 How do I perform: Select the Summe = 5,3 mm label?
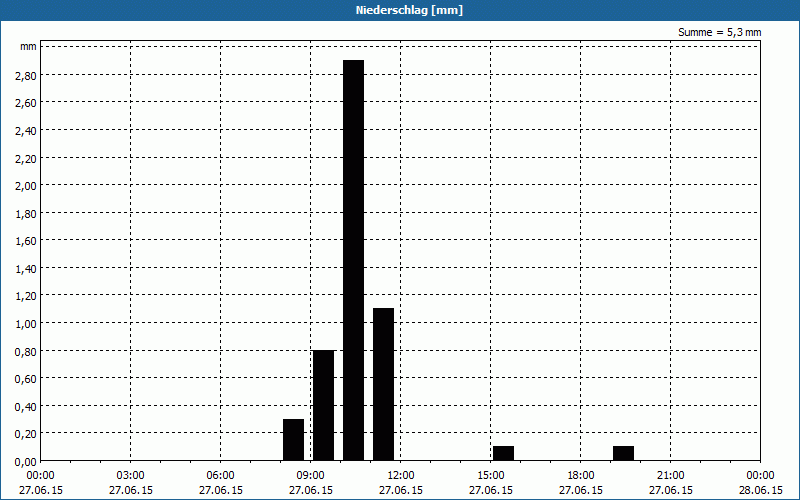pyautogui.click(x=719, y=33)
